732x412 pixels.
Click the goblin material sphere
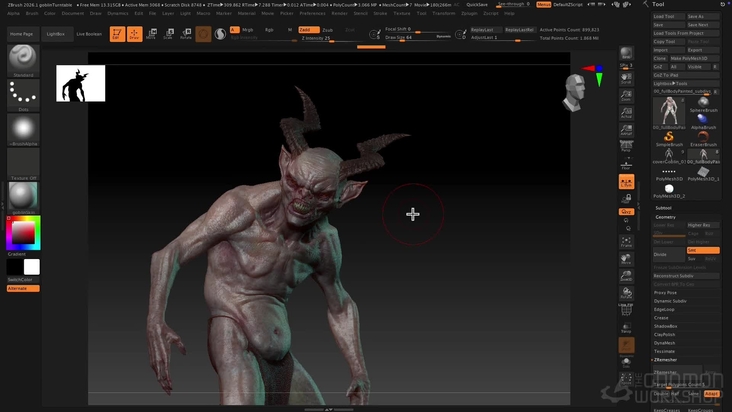(x=23, y=197)
